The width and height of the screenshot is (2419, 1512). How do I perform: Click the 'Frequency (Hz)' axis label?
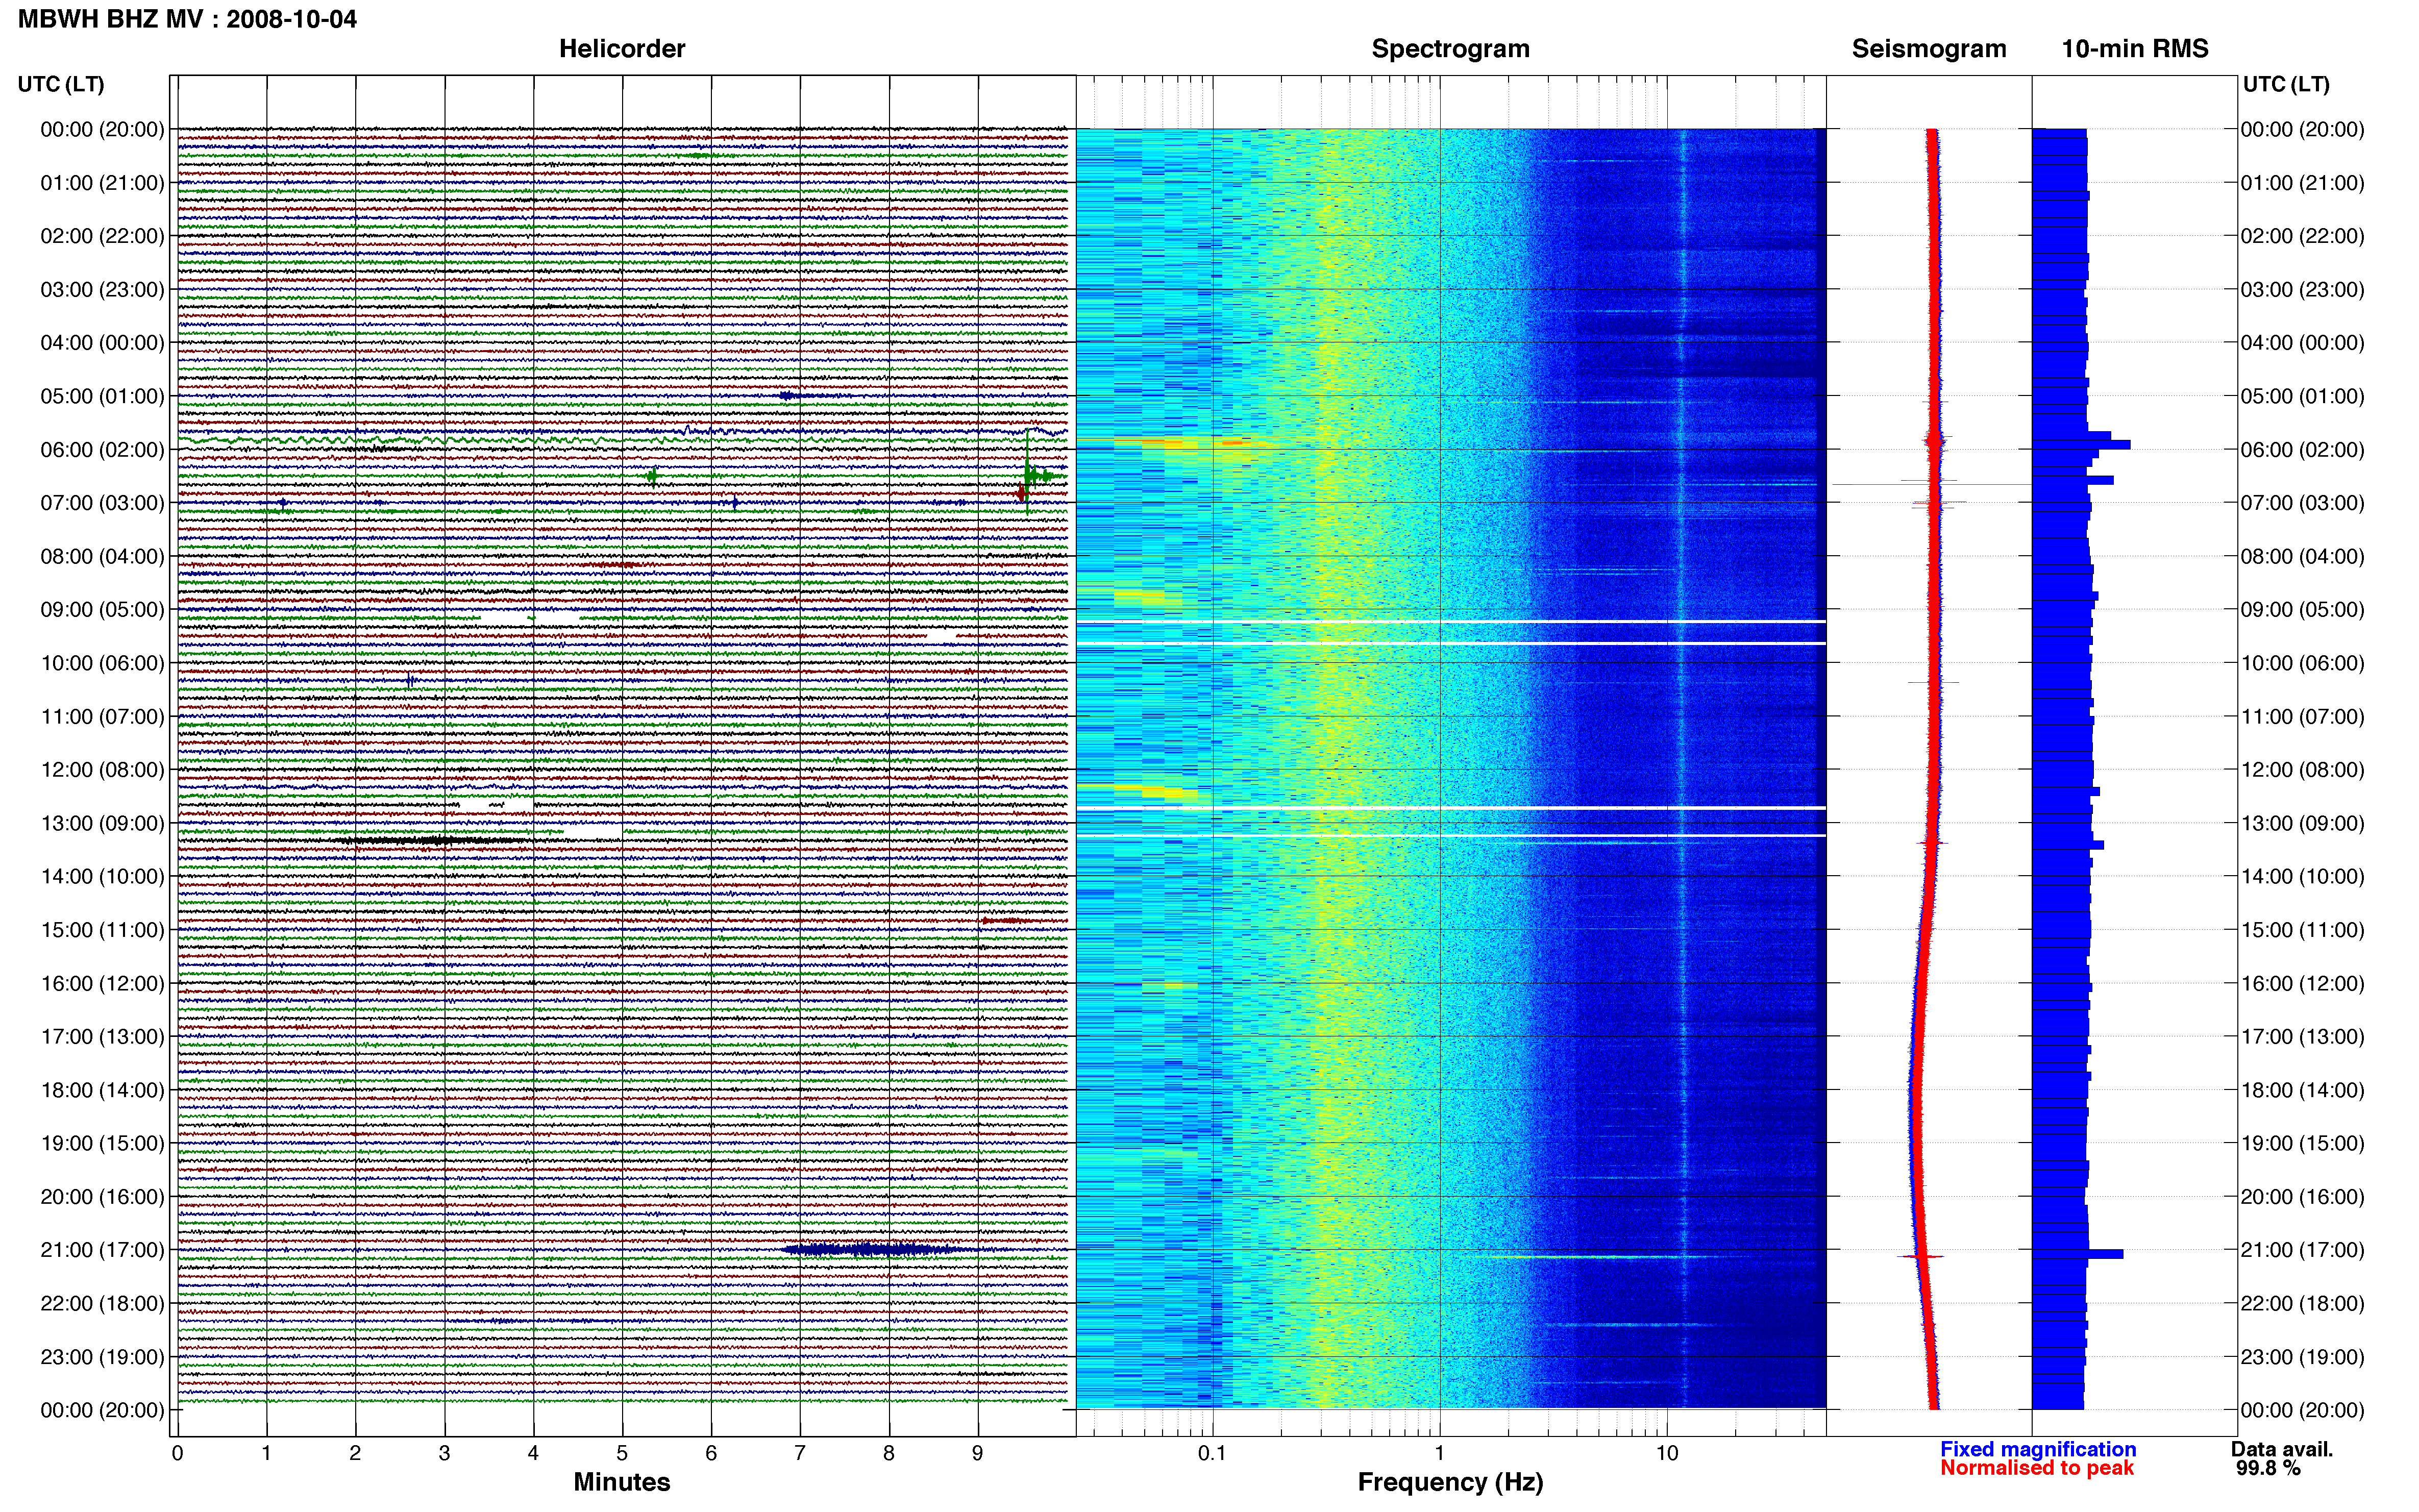(1450, 1482)
